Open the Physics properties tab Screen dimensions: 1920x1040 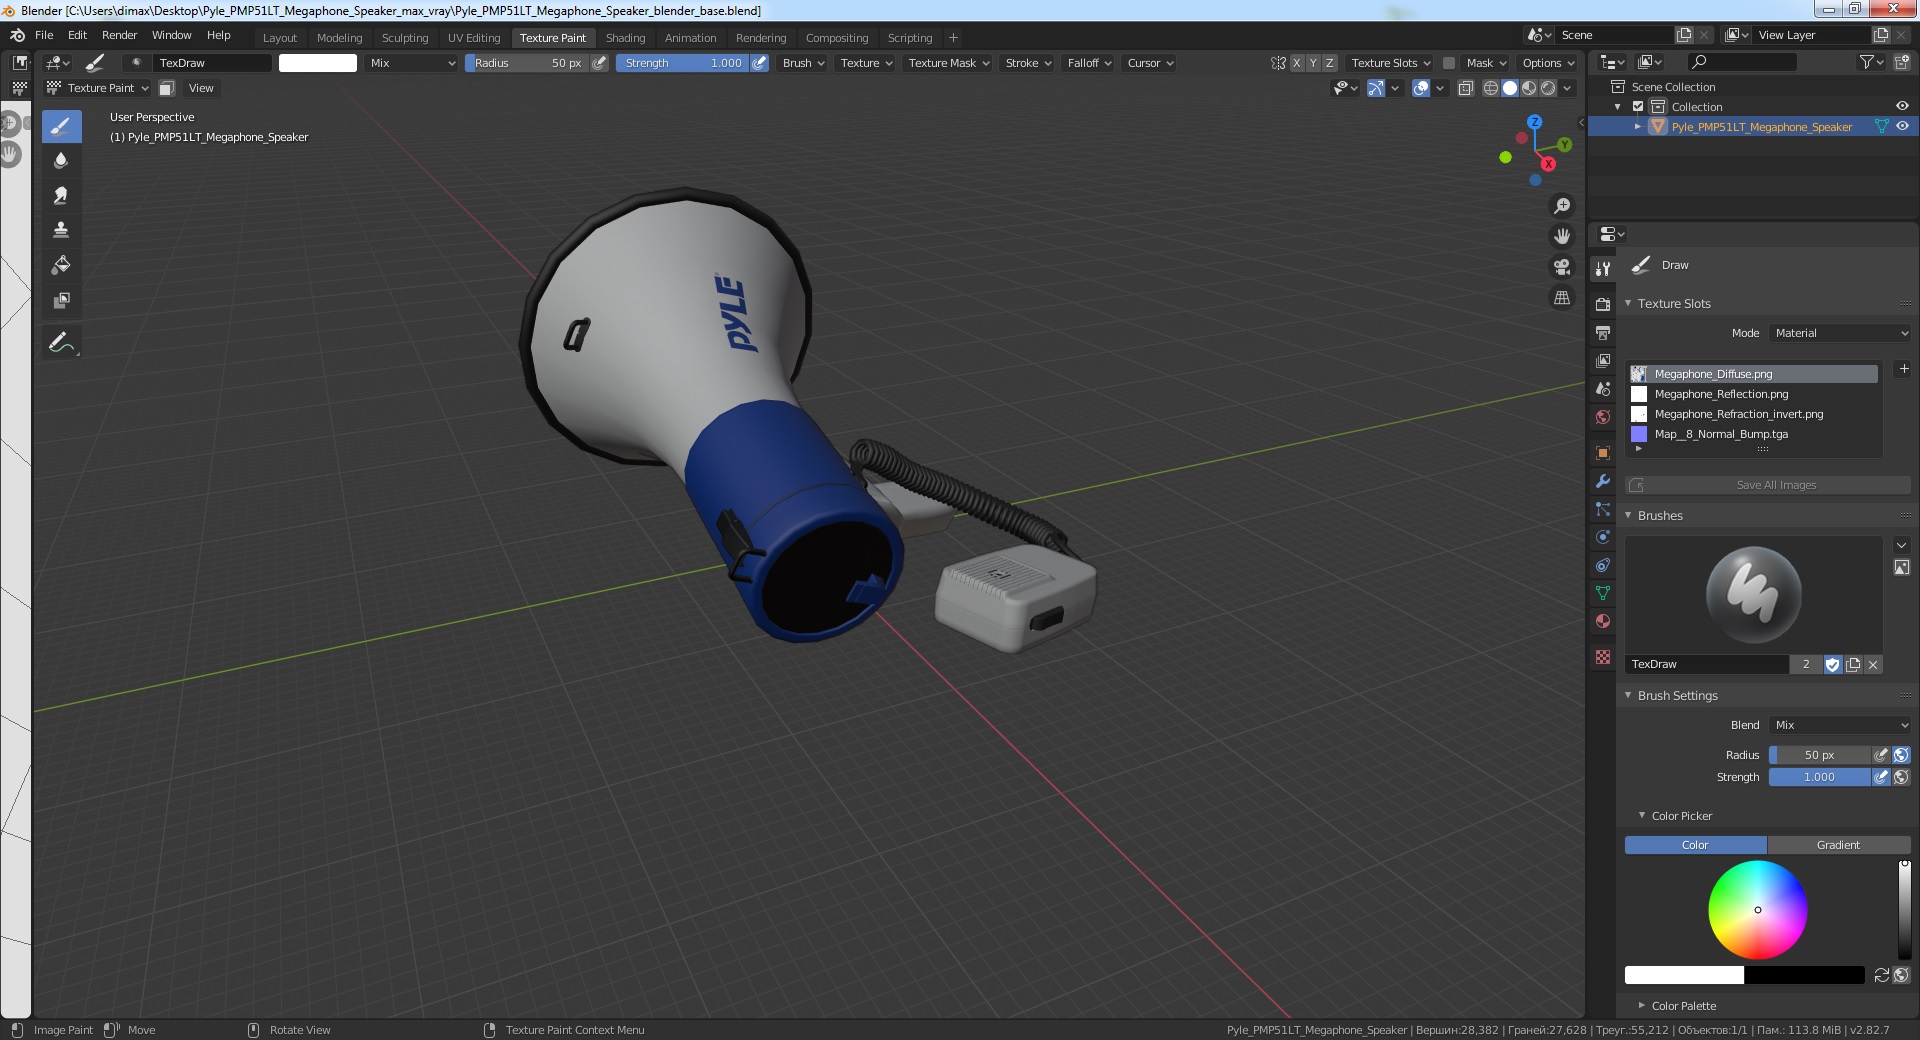[x=1603, y=537]
